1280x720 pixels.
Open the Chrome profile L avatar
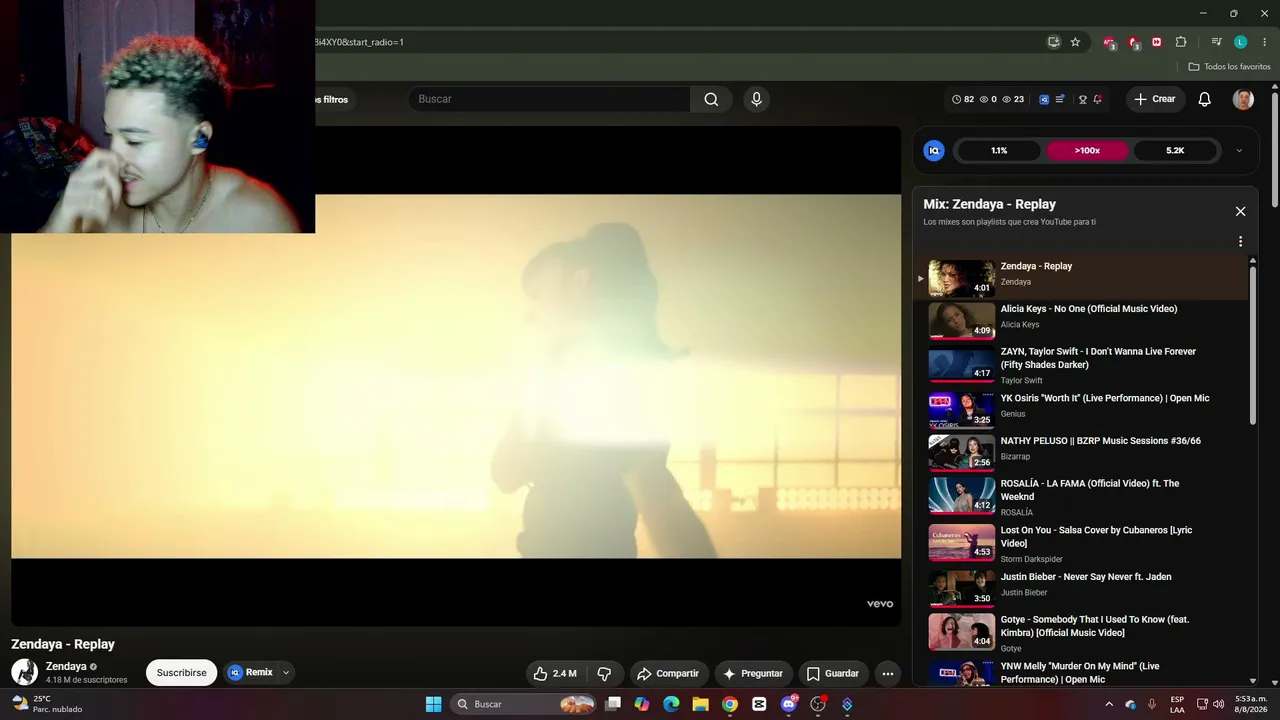coord(1240,42)
